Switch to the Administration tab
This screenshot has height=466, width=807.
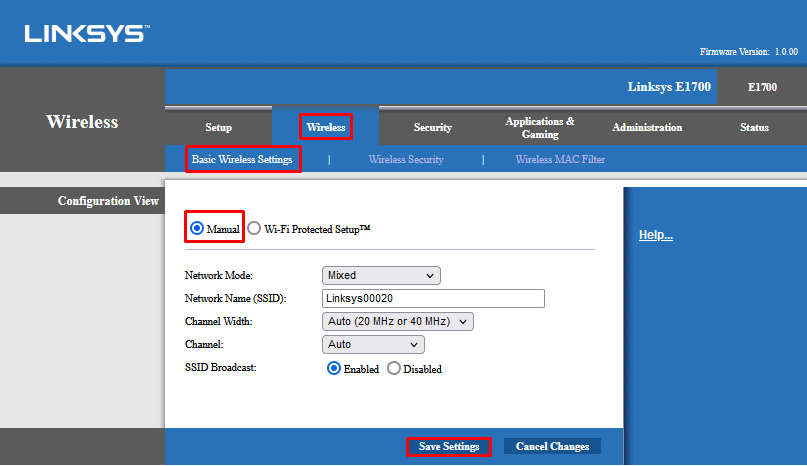pyautogui.click(x=647, y=127)
